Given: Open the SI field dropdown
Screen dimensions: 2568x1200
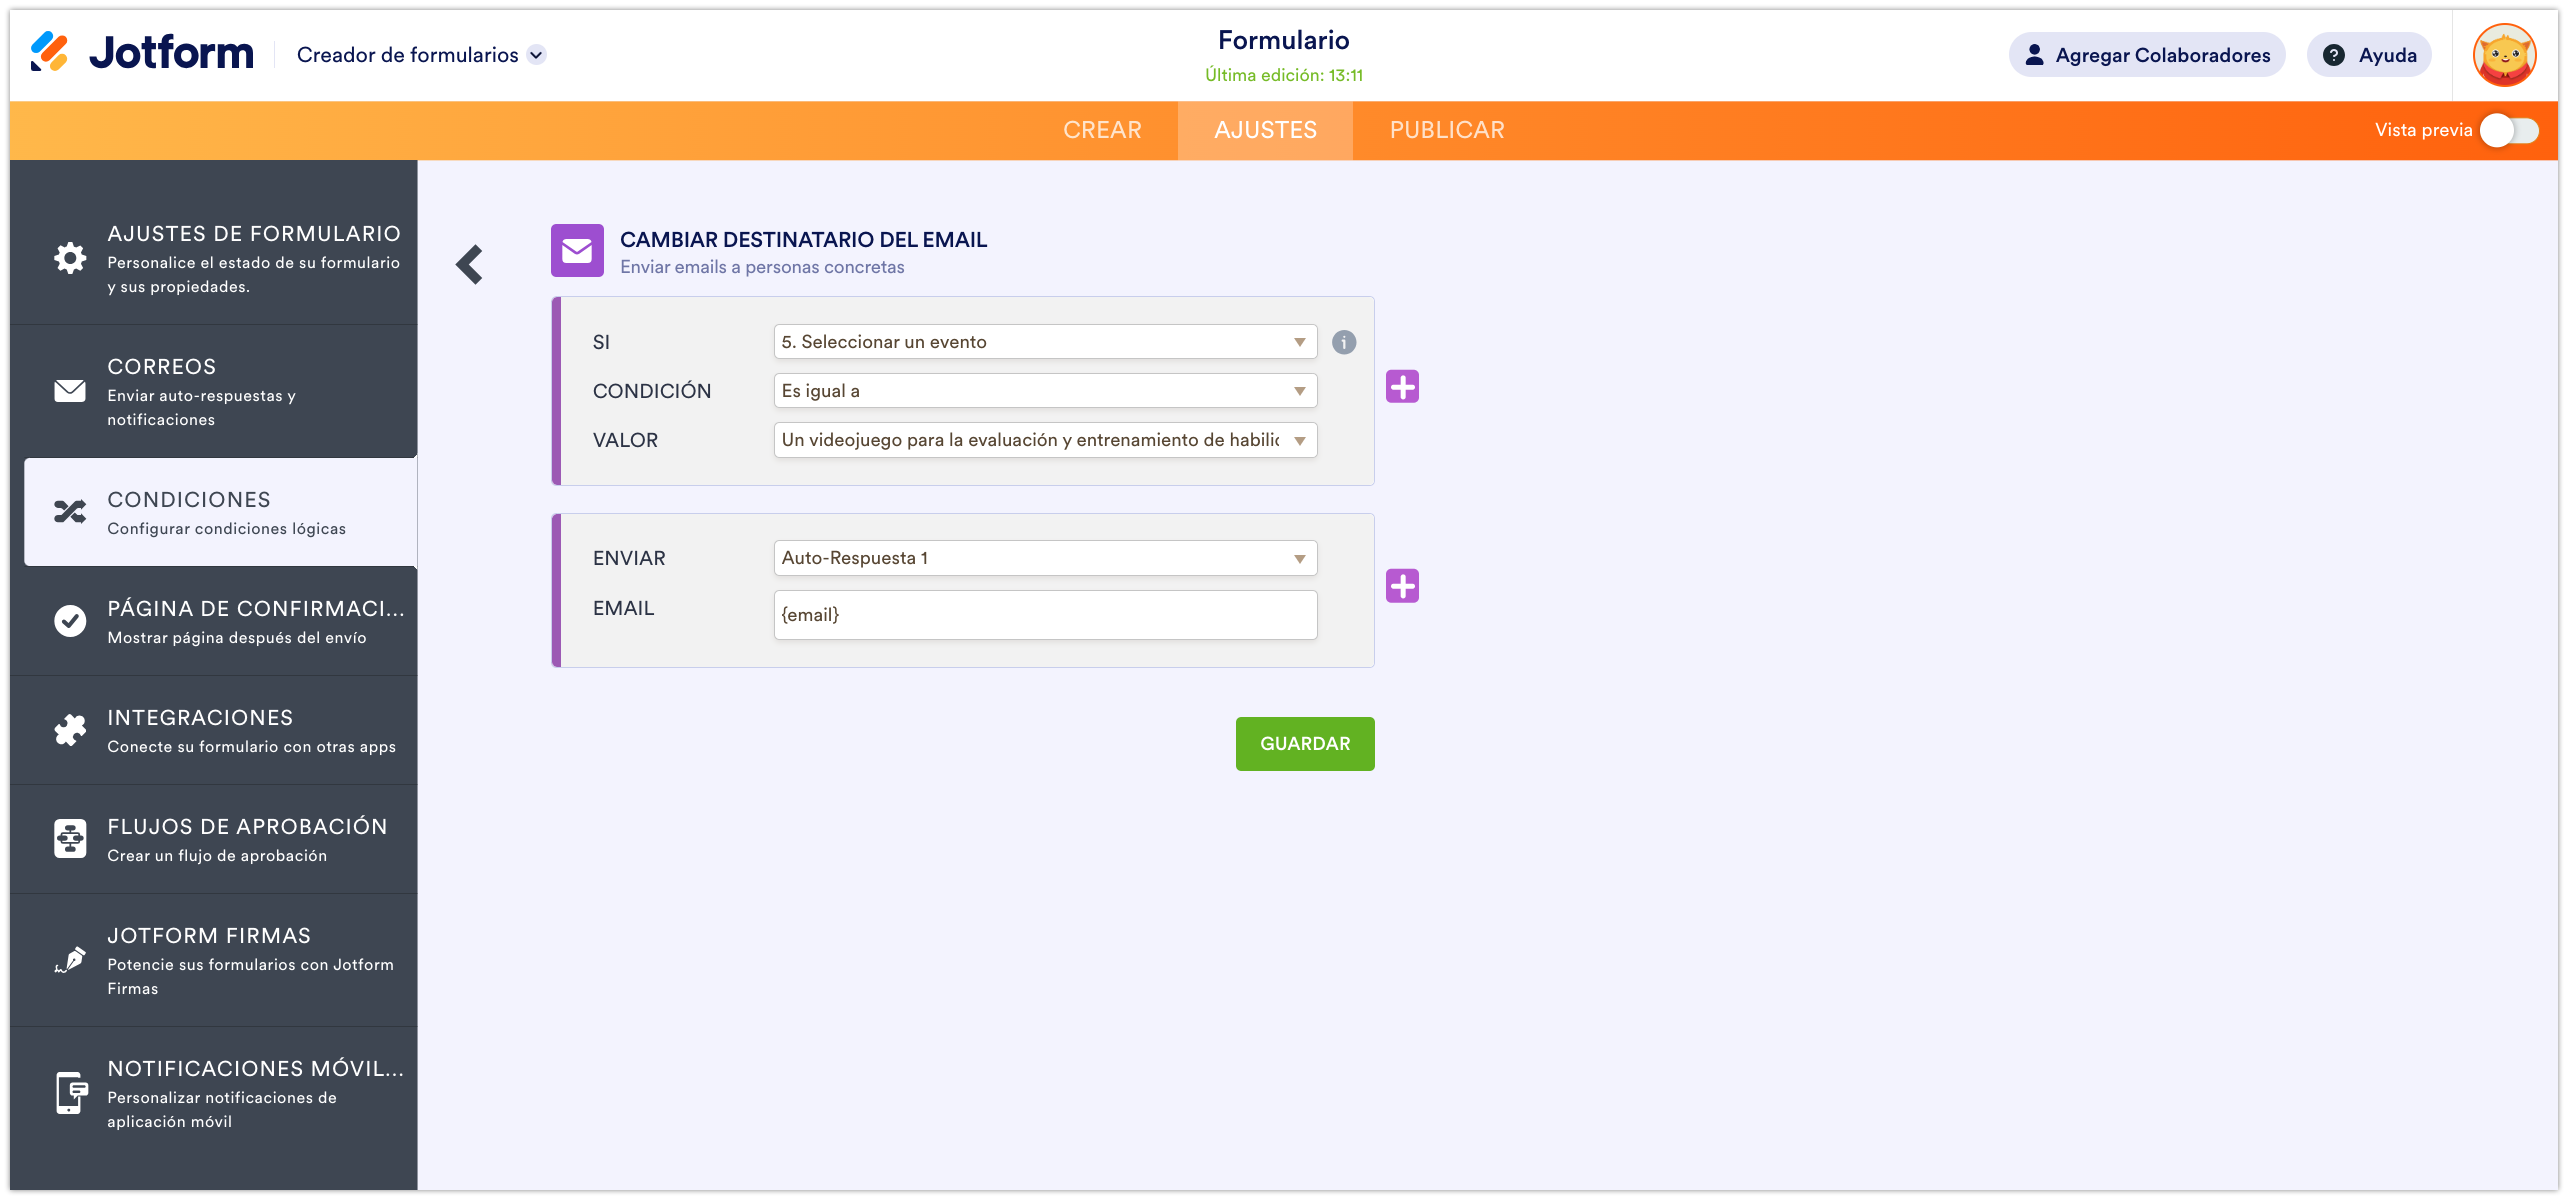Looking at the screenshot, I should click(x=1044, y=342).
